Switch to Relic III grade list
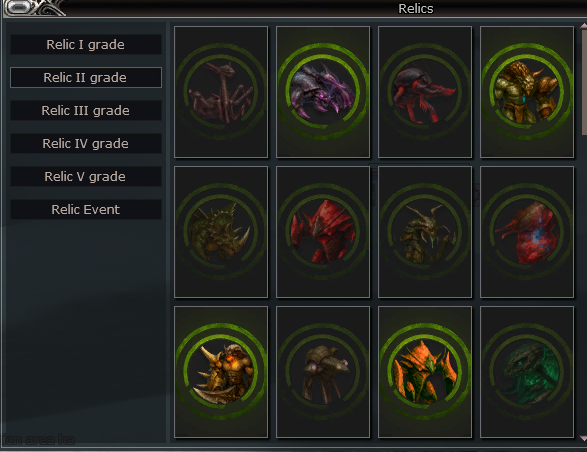Viewport: 587px width, 452px height. 86,110
